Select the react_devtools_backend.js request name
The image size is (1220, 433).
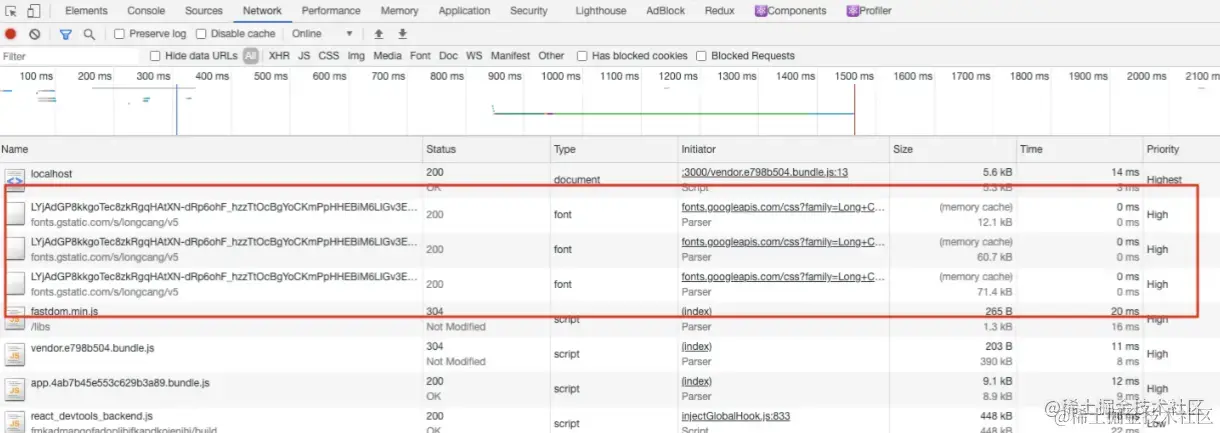coord(92,416)
